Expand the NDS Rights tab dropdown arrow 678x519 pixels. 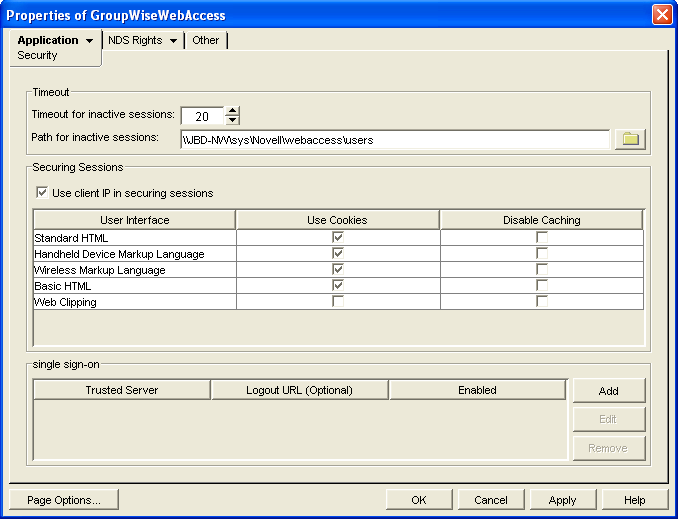[174, 41]
